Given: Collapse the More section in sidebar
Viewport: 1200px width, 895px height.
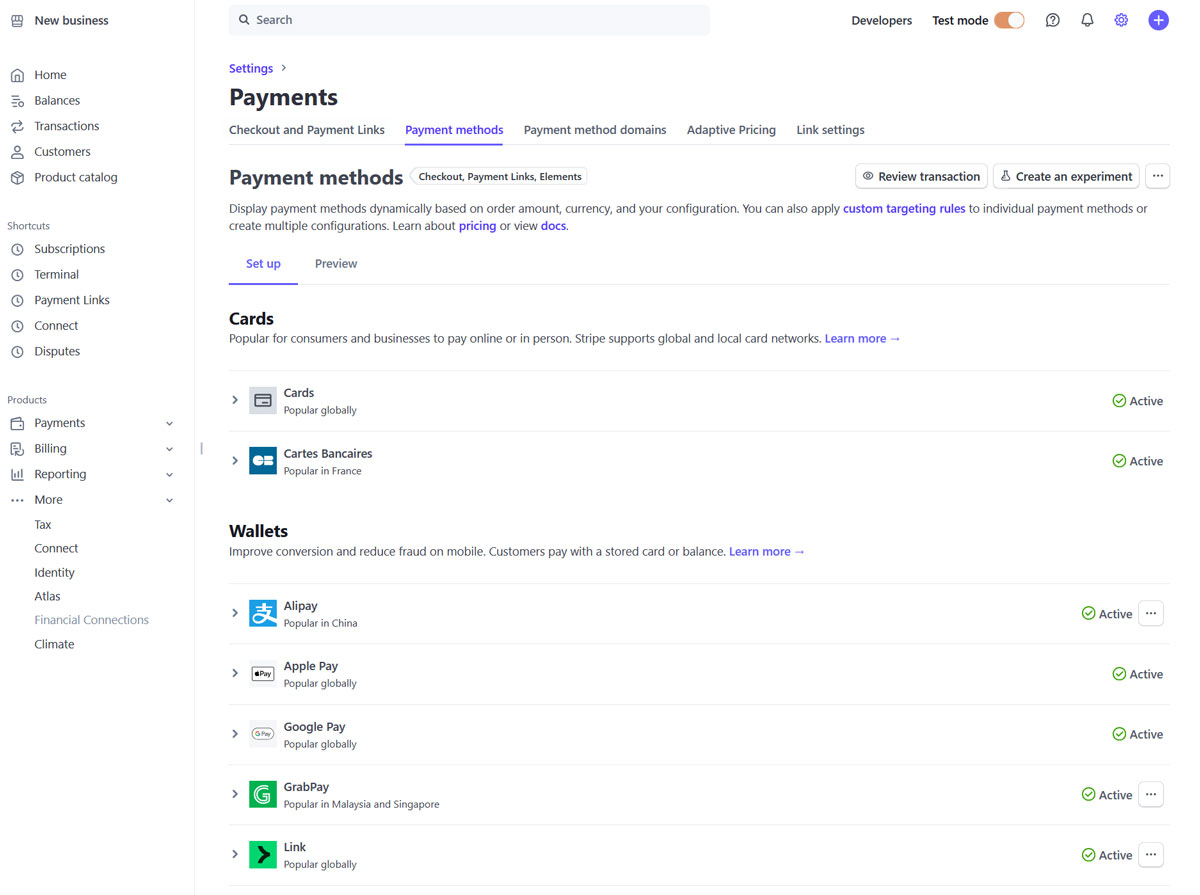Looking at the screenshot, I should click(x=169, y=500).
